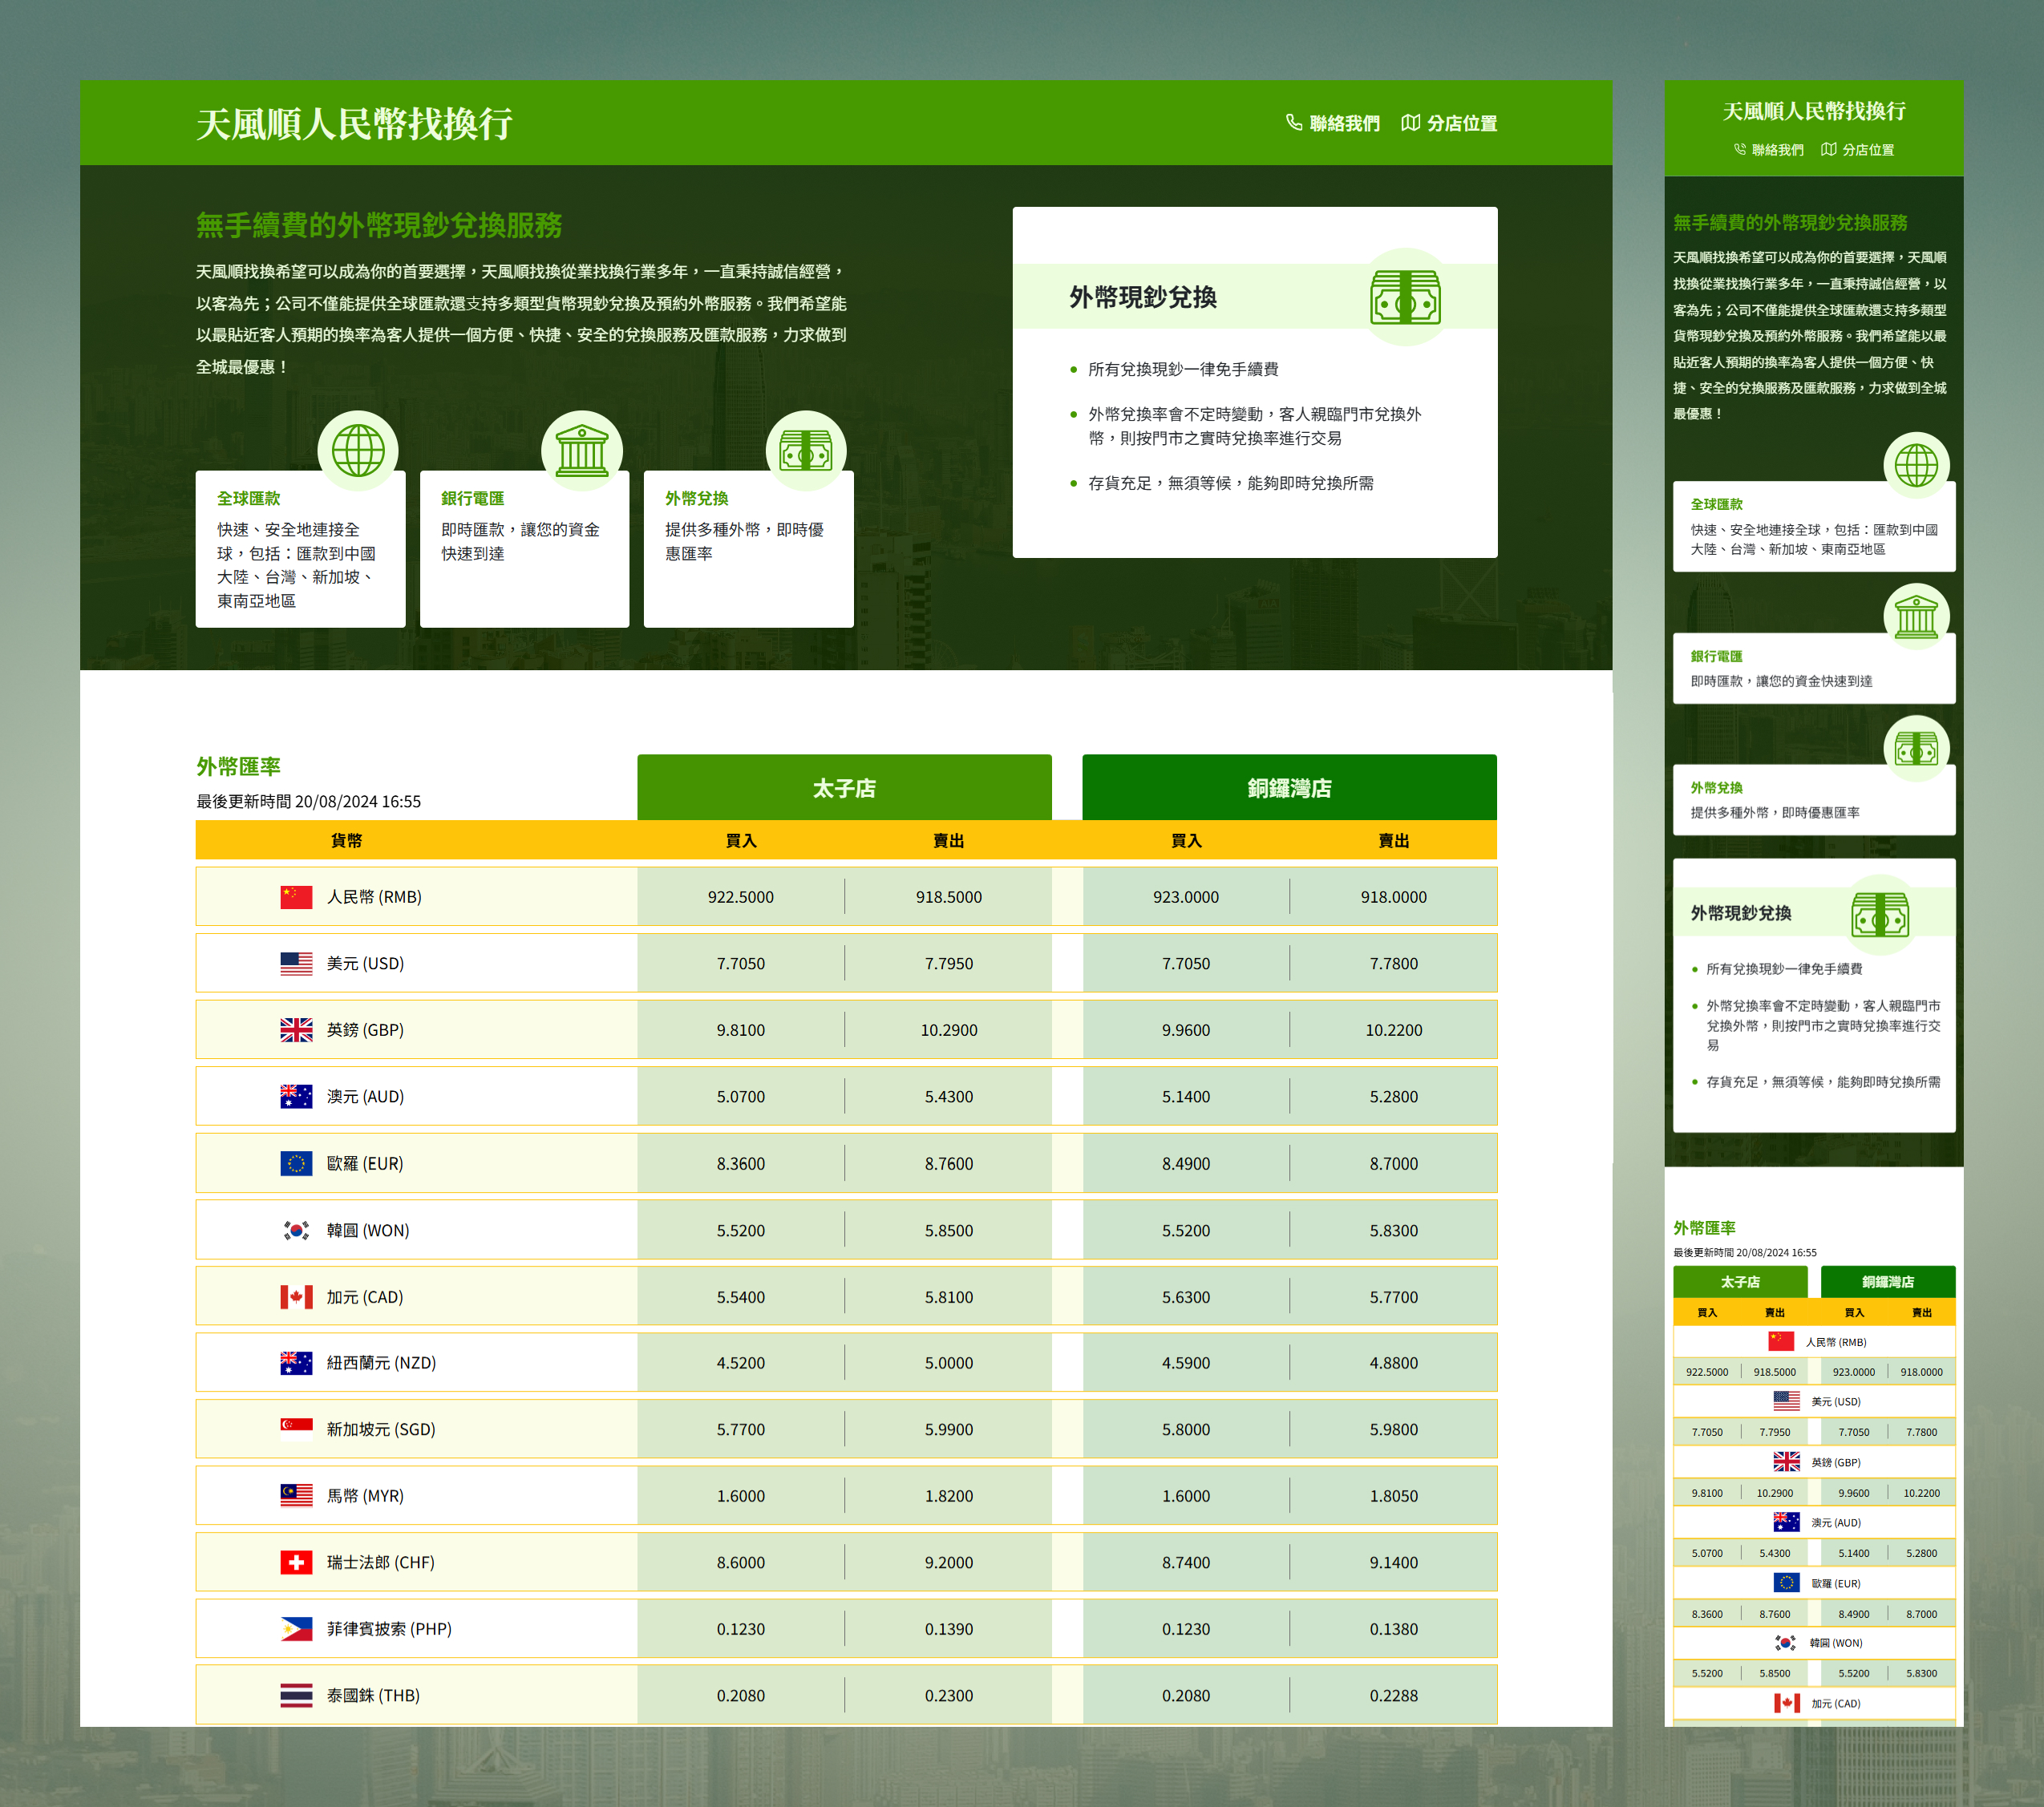2044x1807 pixels.
Task: Click the Philippines flag beside 菲律賓披索 (PHP)
Action: (296, 1629)
